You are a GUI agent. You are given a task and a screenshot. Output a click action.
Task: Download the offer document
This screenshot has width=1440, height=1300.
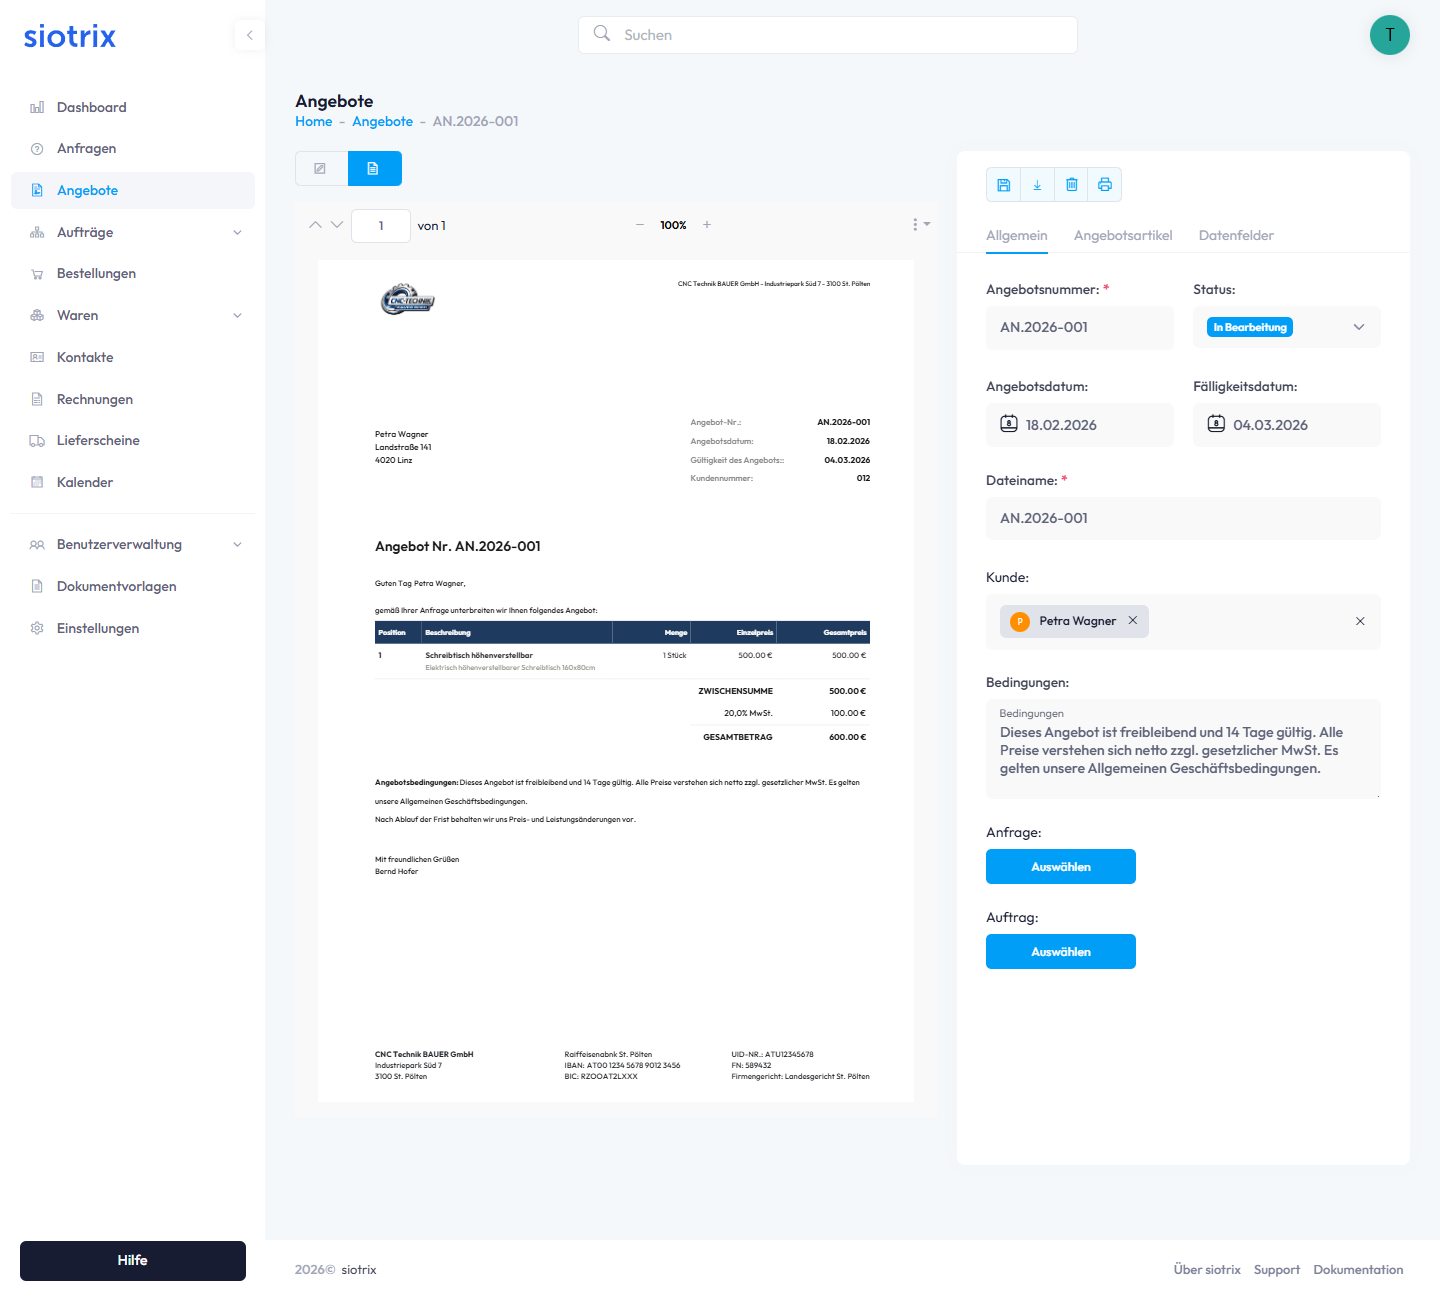1037,185
